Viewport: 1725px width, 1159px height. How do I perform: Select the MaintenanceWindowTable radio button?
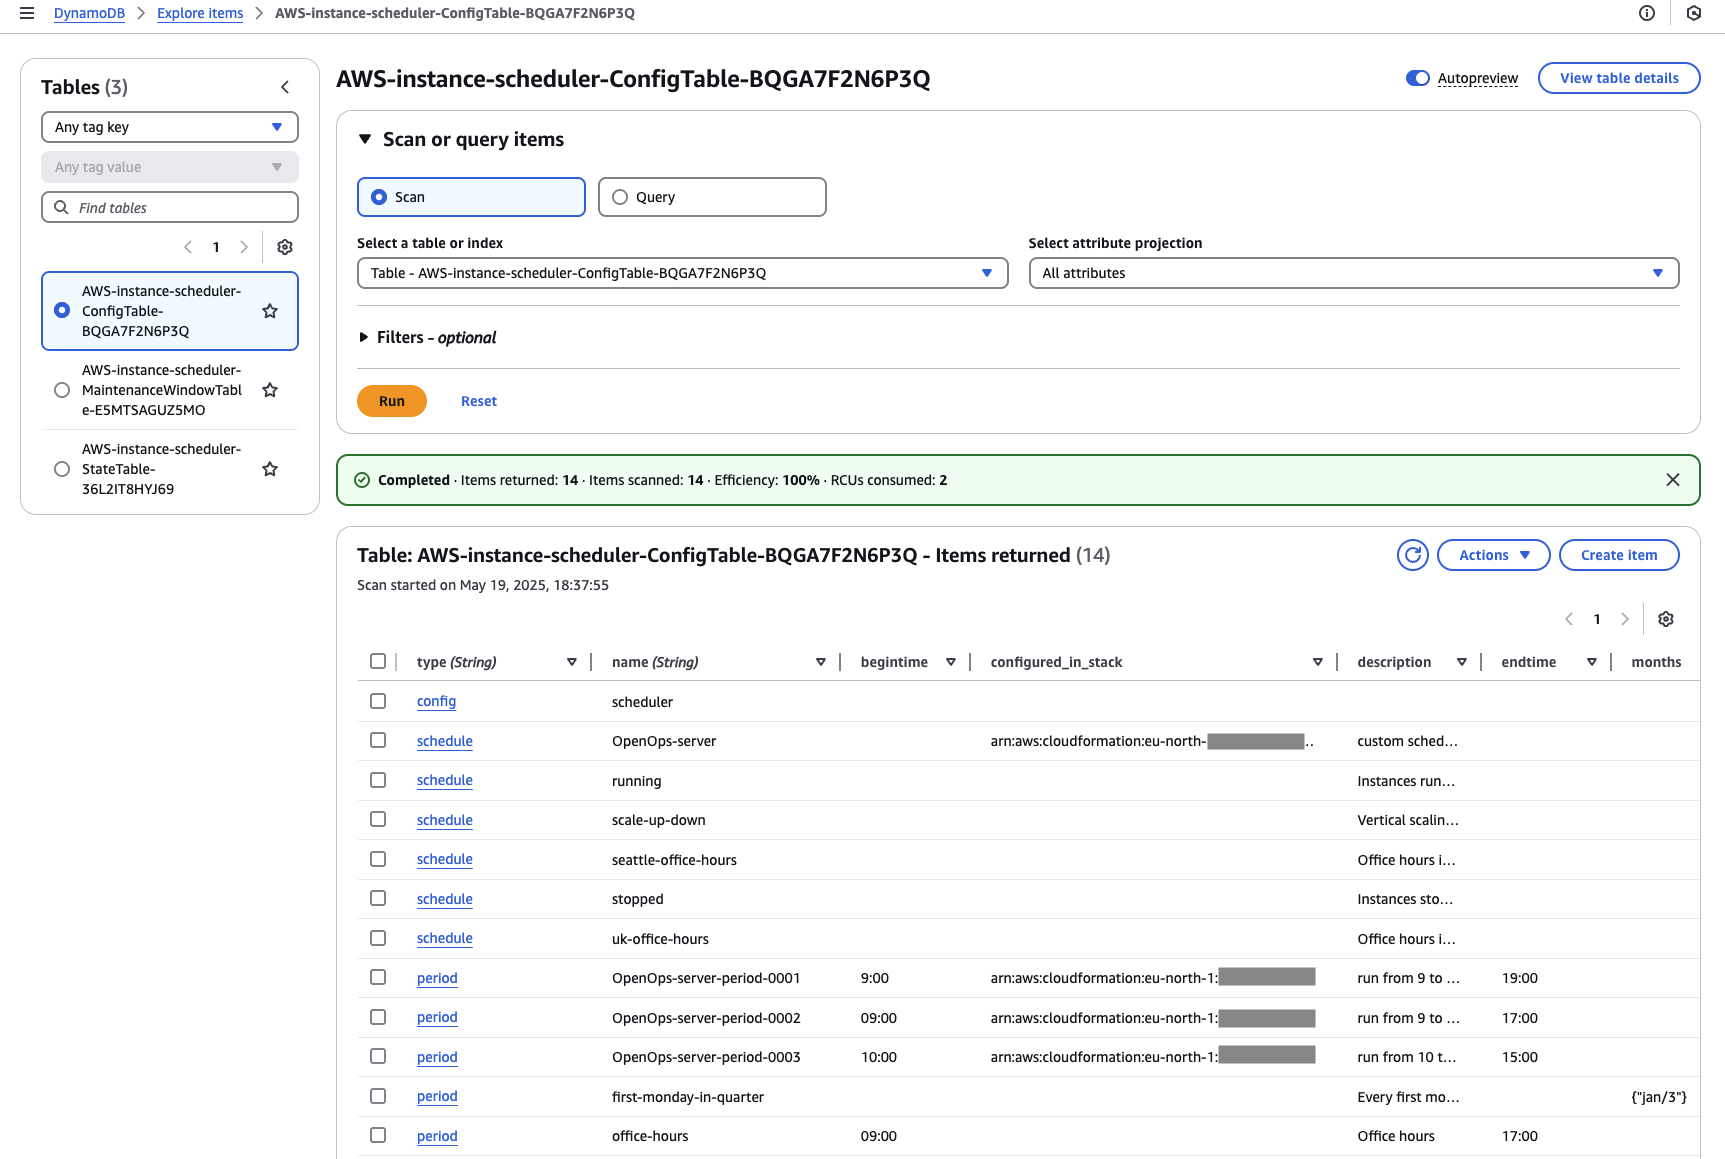click(x=62, y=390)
